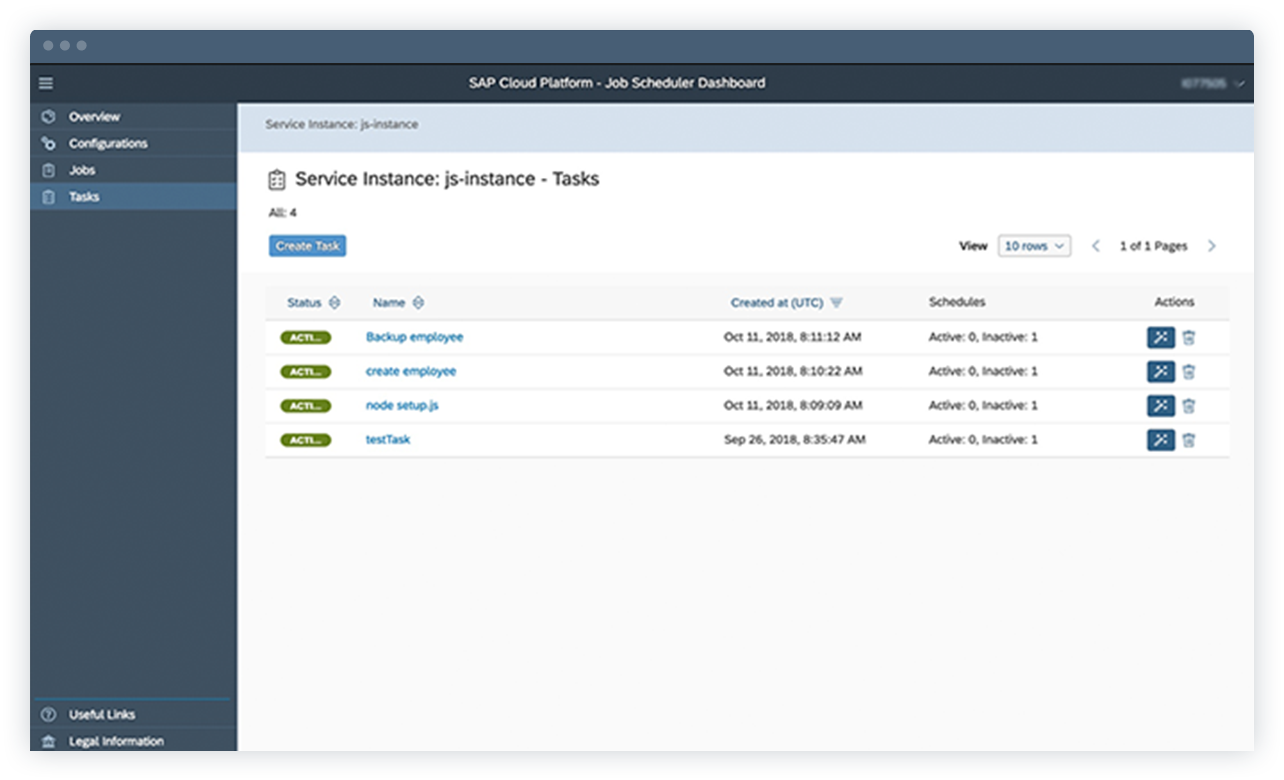Open the testTask task link
The image size is (1284, 780).
(x=388, y=439)
